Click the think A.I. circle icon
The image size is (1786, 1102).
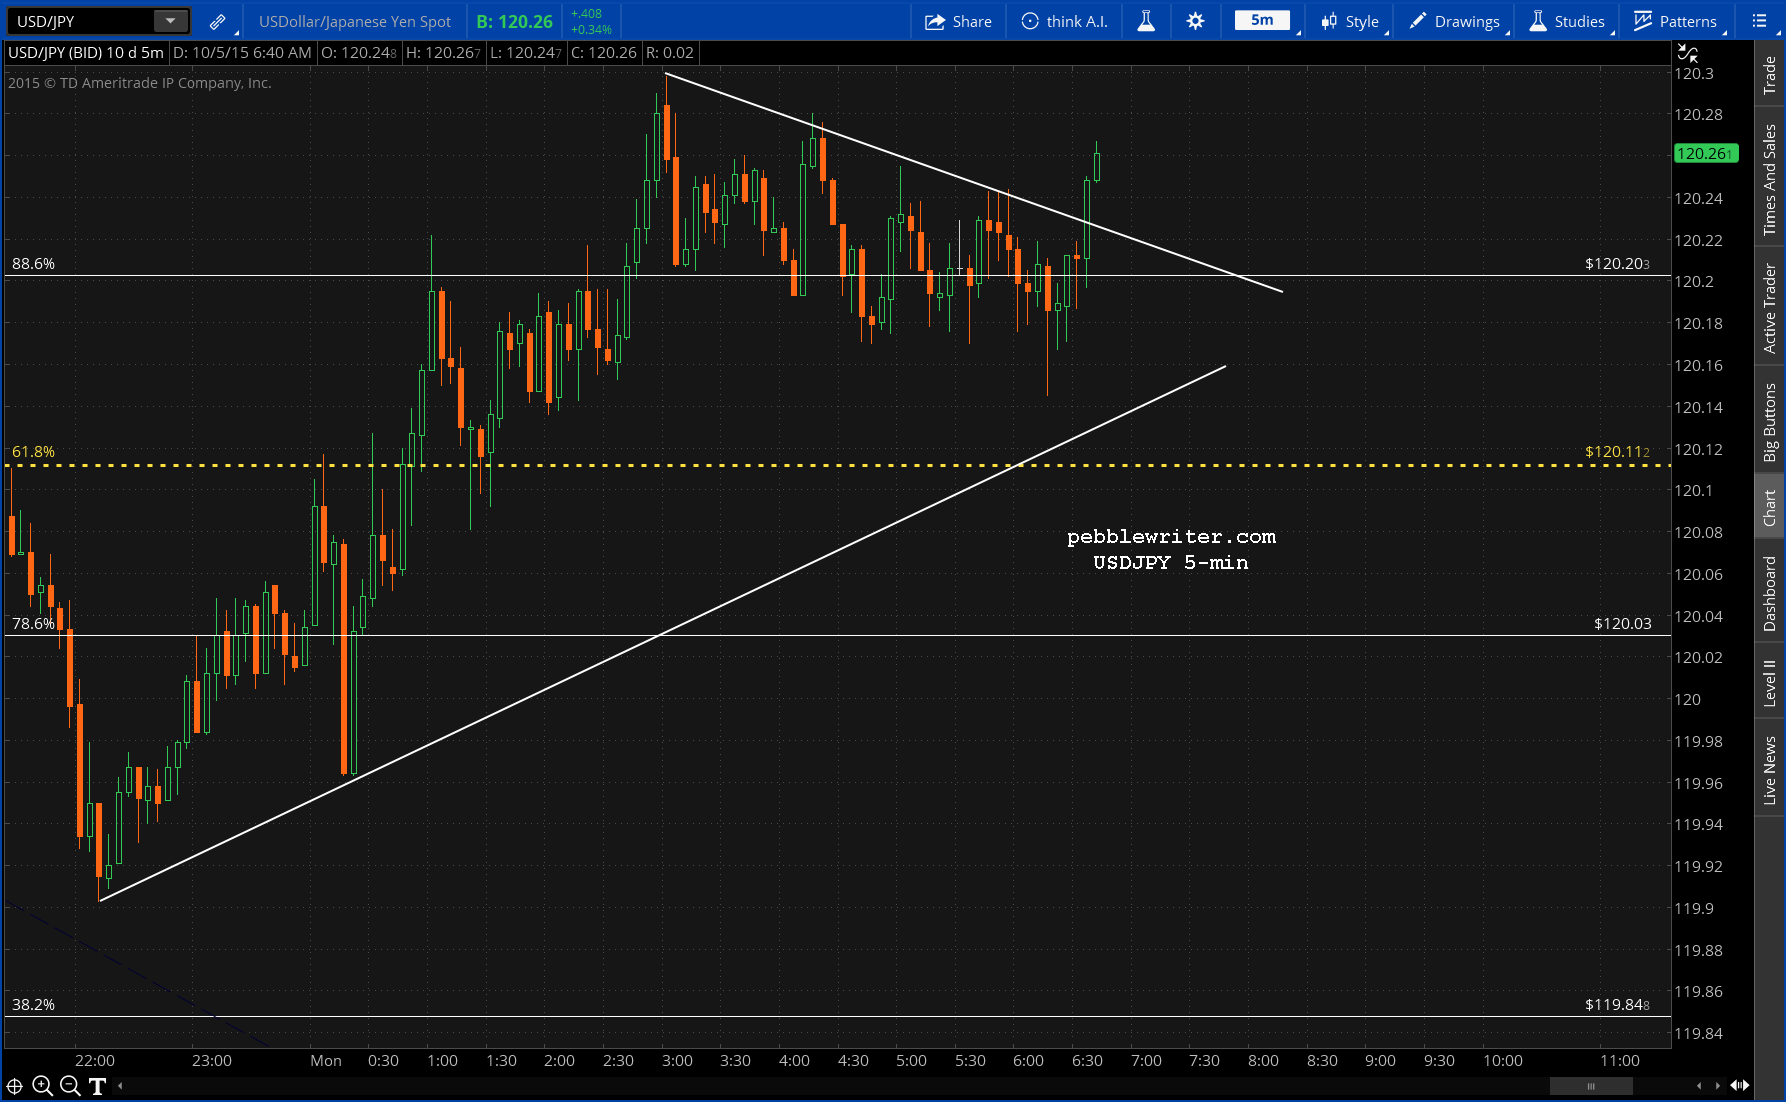tap(1030, 21)
